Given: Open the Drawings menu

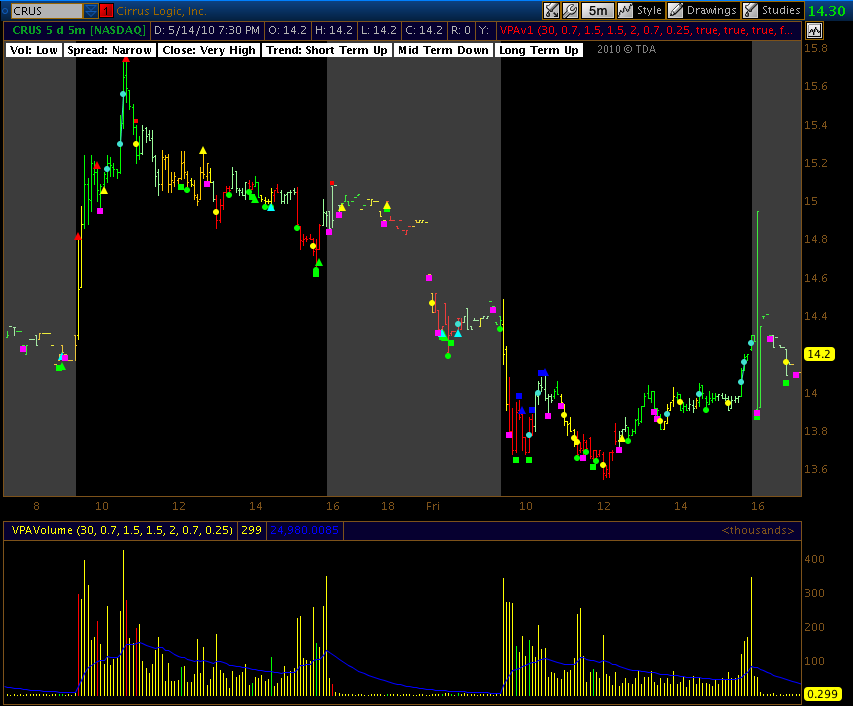Looking at the screenshot, I should [x=703, y=10].
